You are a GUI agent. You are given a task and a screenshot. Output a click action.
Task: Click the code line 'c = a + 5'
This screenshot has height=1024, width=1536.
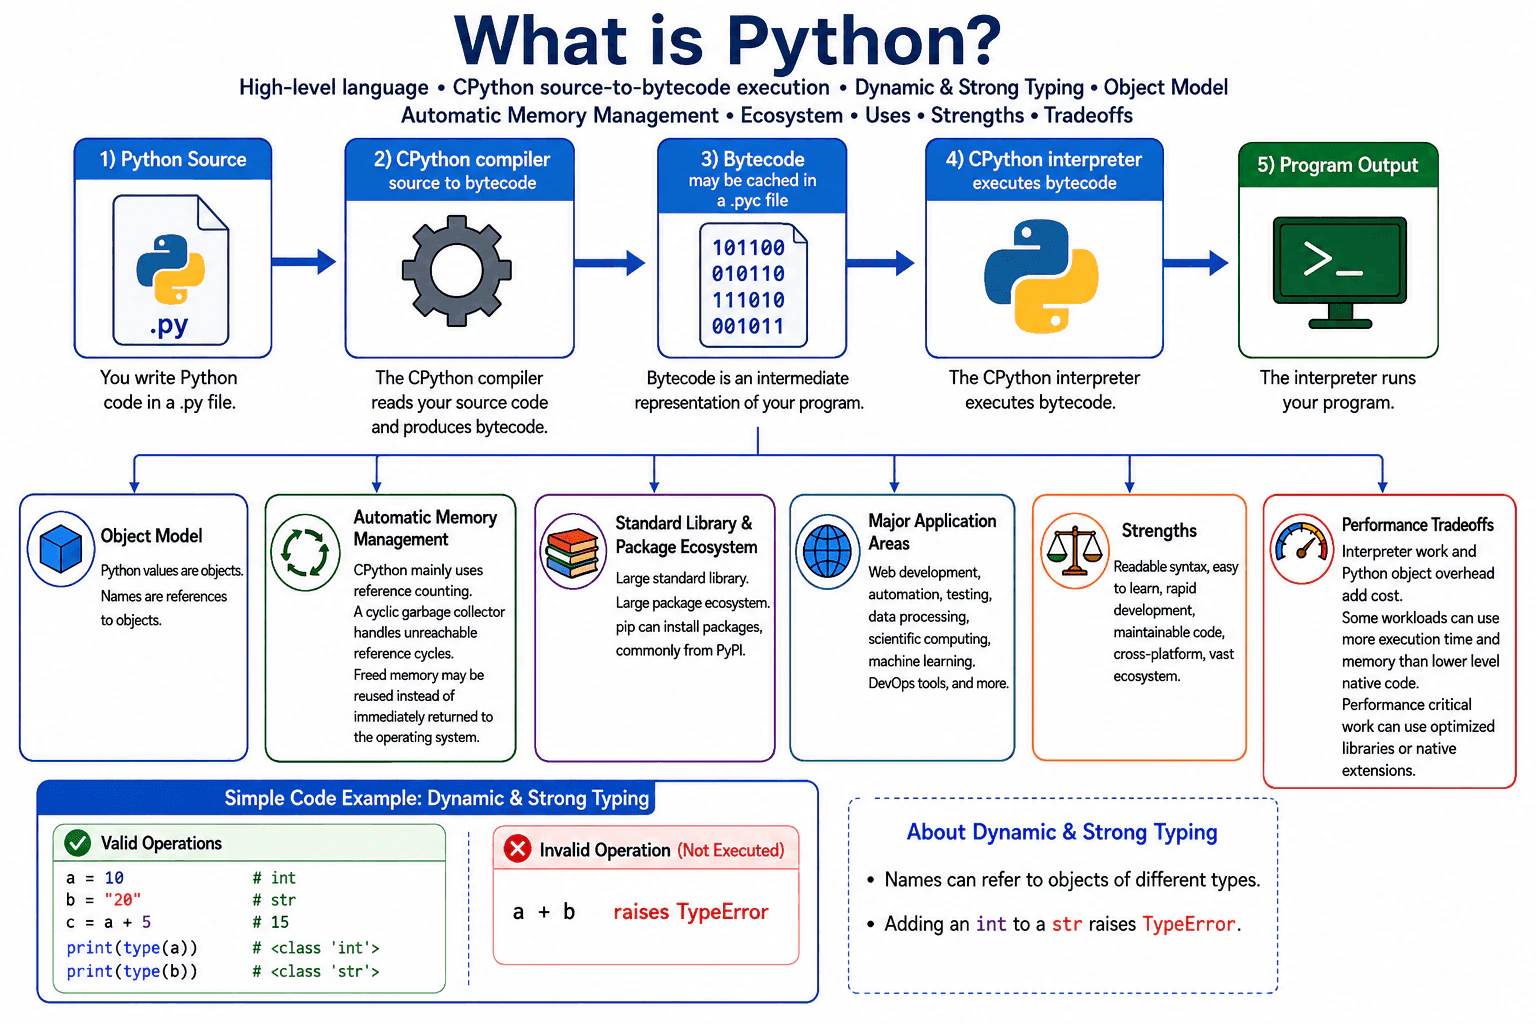pyautogui.click(x=108, y=922)
